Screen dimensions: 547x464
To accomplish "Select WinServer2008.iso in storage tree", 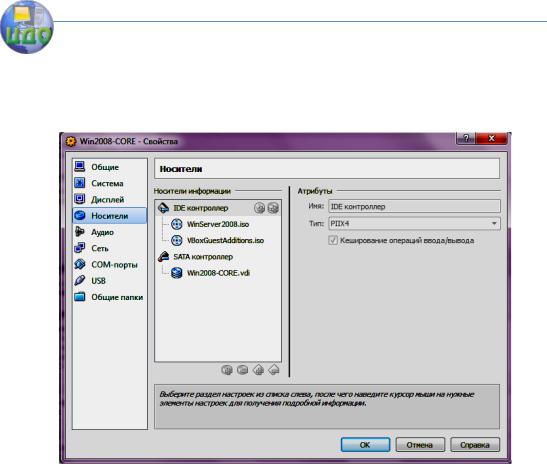I will point(218,224).
